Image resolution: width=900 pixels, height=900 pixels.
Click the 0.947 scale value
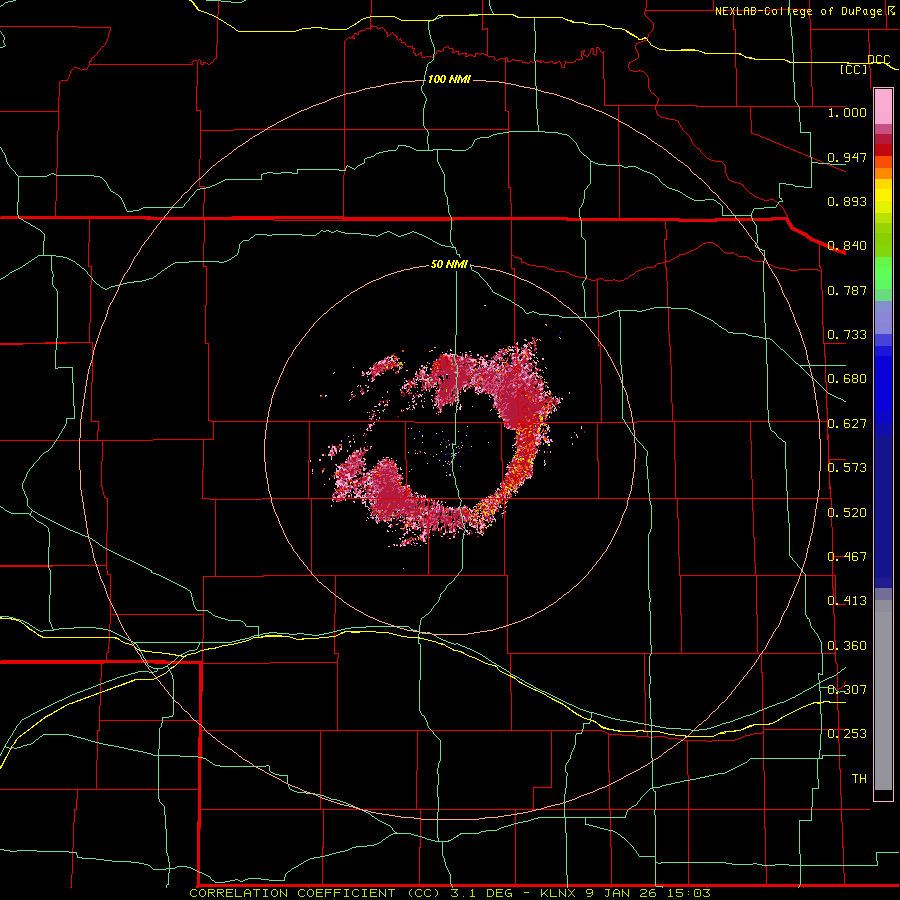click(x=847, y=157)
